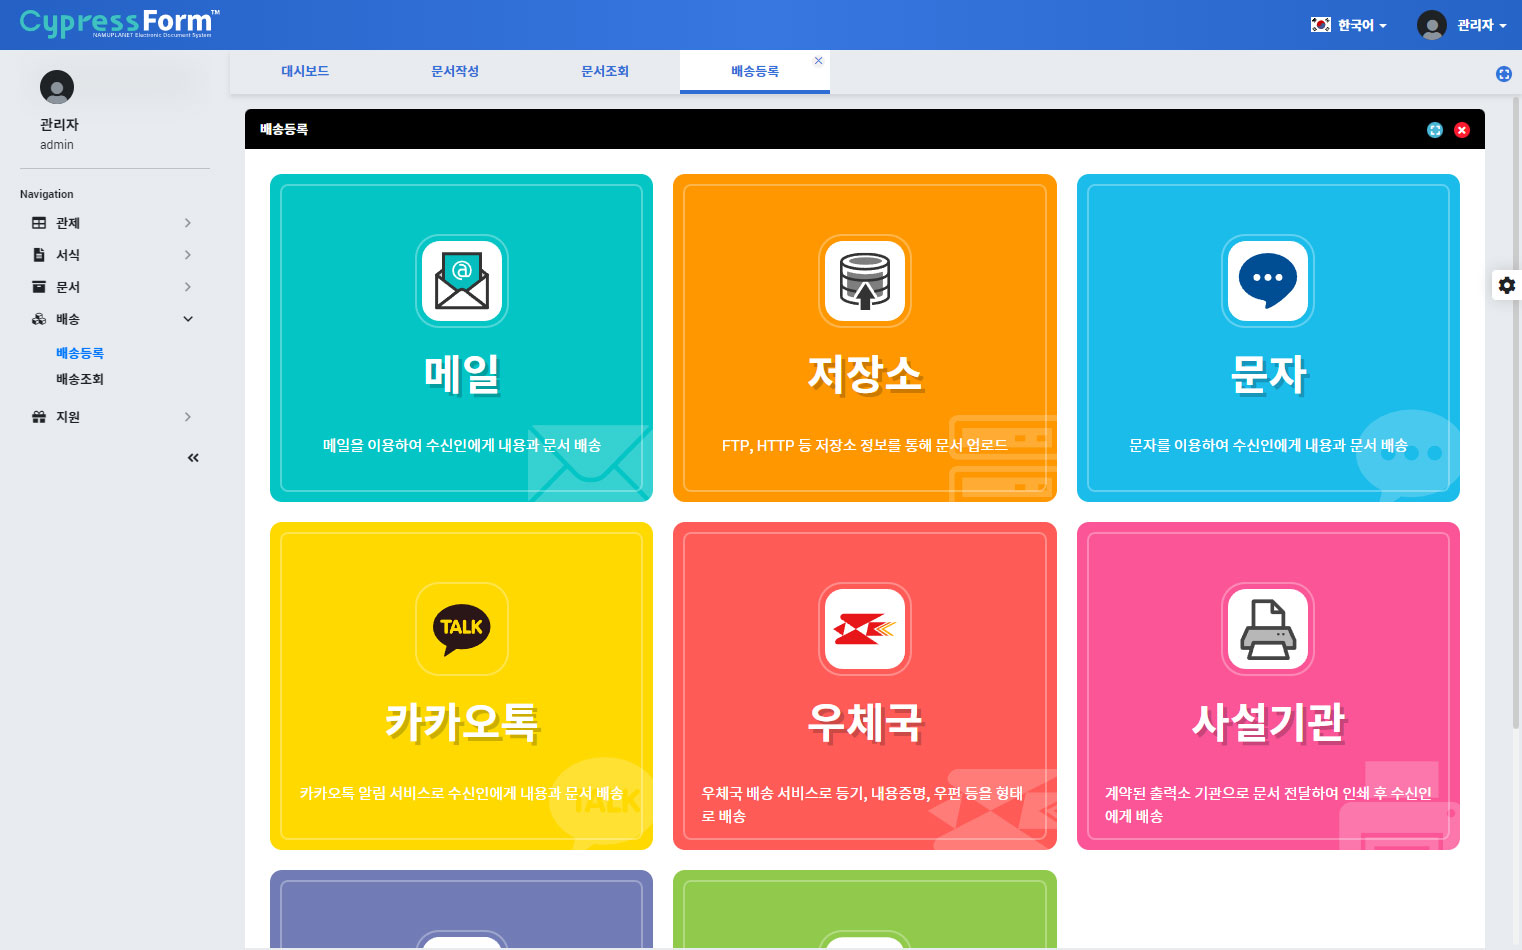Click the 사설기관 card title
Image resolution: width=1522 pixels, height=950 pixels.
click(1268, 722)
